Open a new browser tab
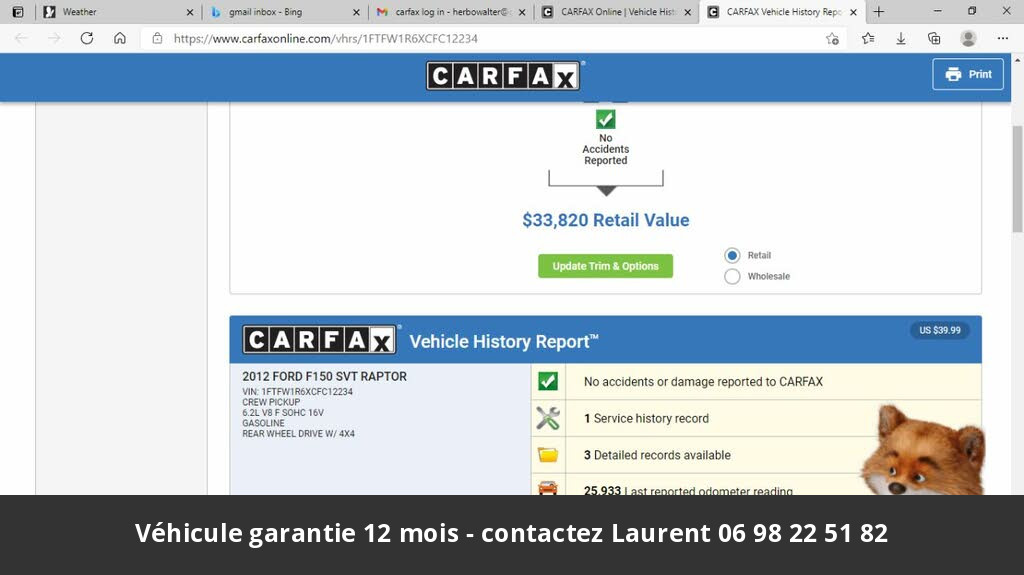 click(x=879, y=12)
